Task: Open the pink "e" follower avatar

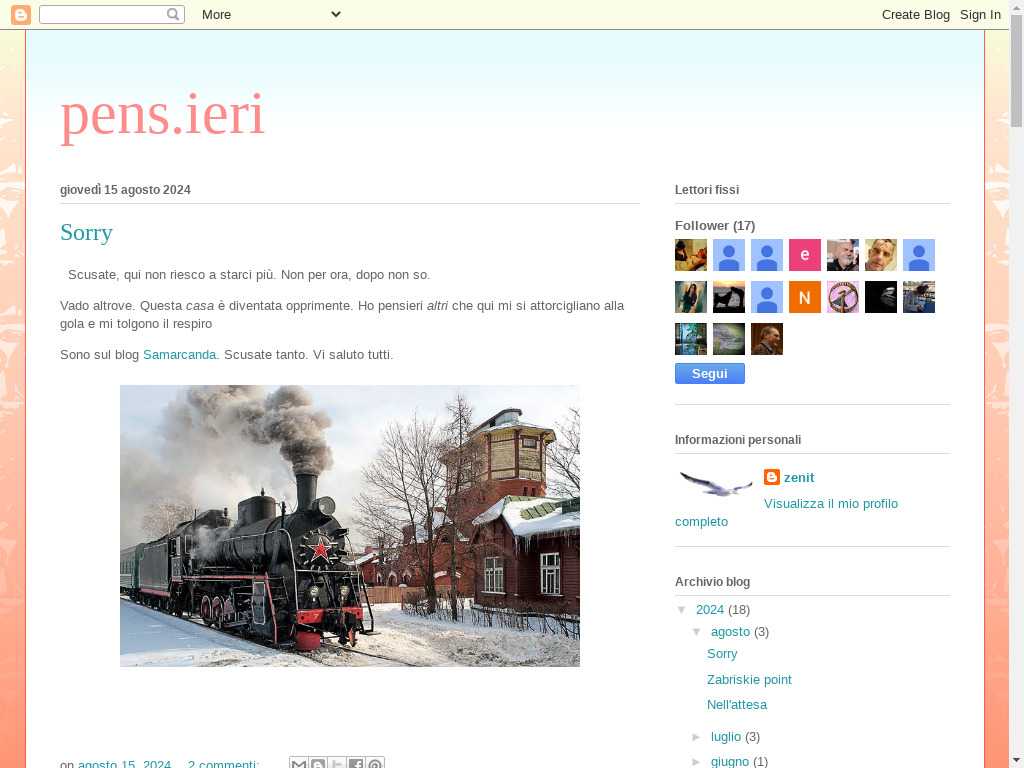Action: point(804,255)
